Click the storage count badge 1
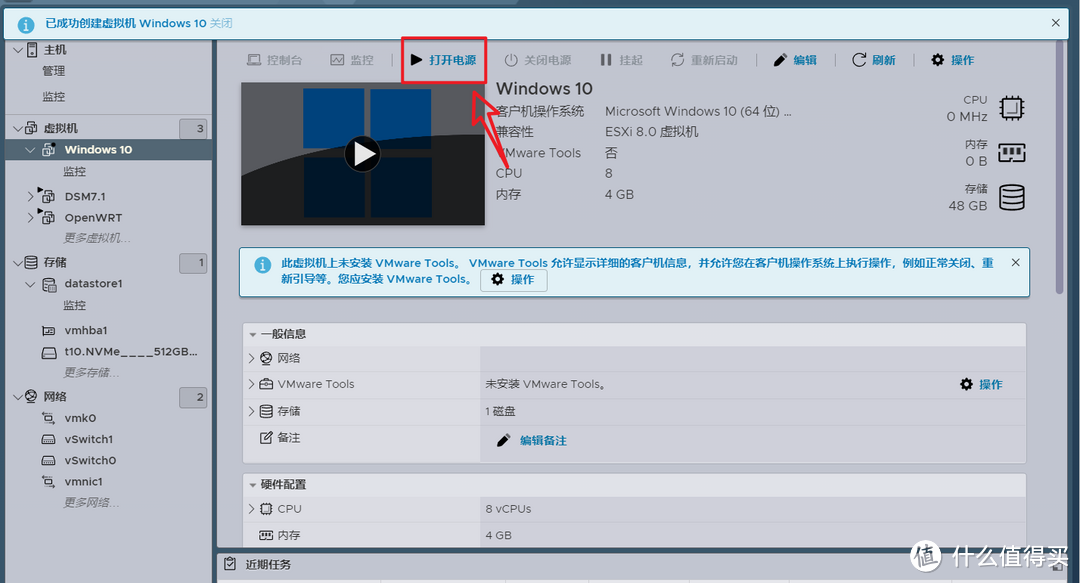This screenshot has height=583, width=1080. pos(193,263)
